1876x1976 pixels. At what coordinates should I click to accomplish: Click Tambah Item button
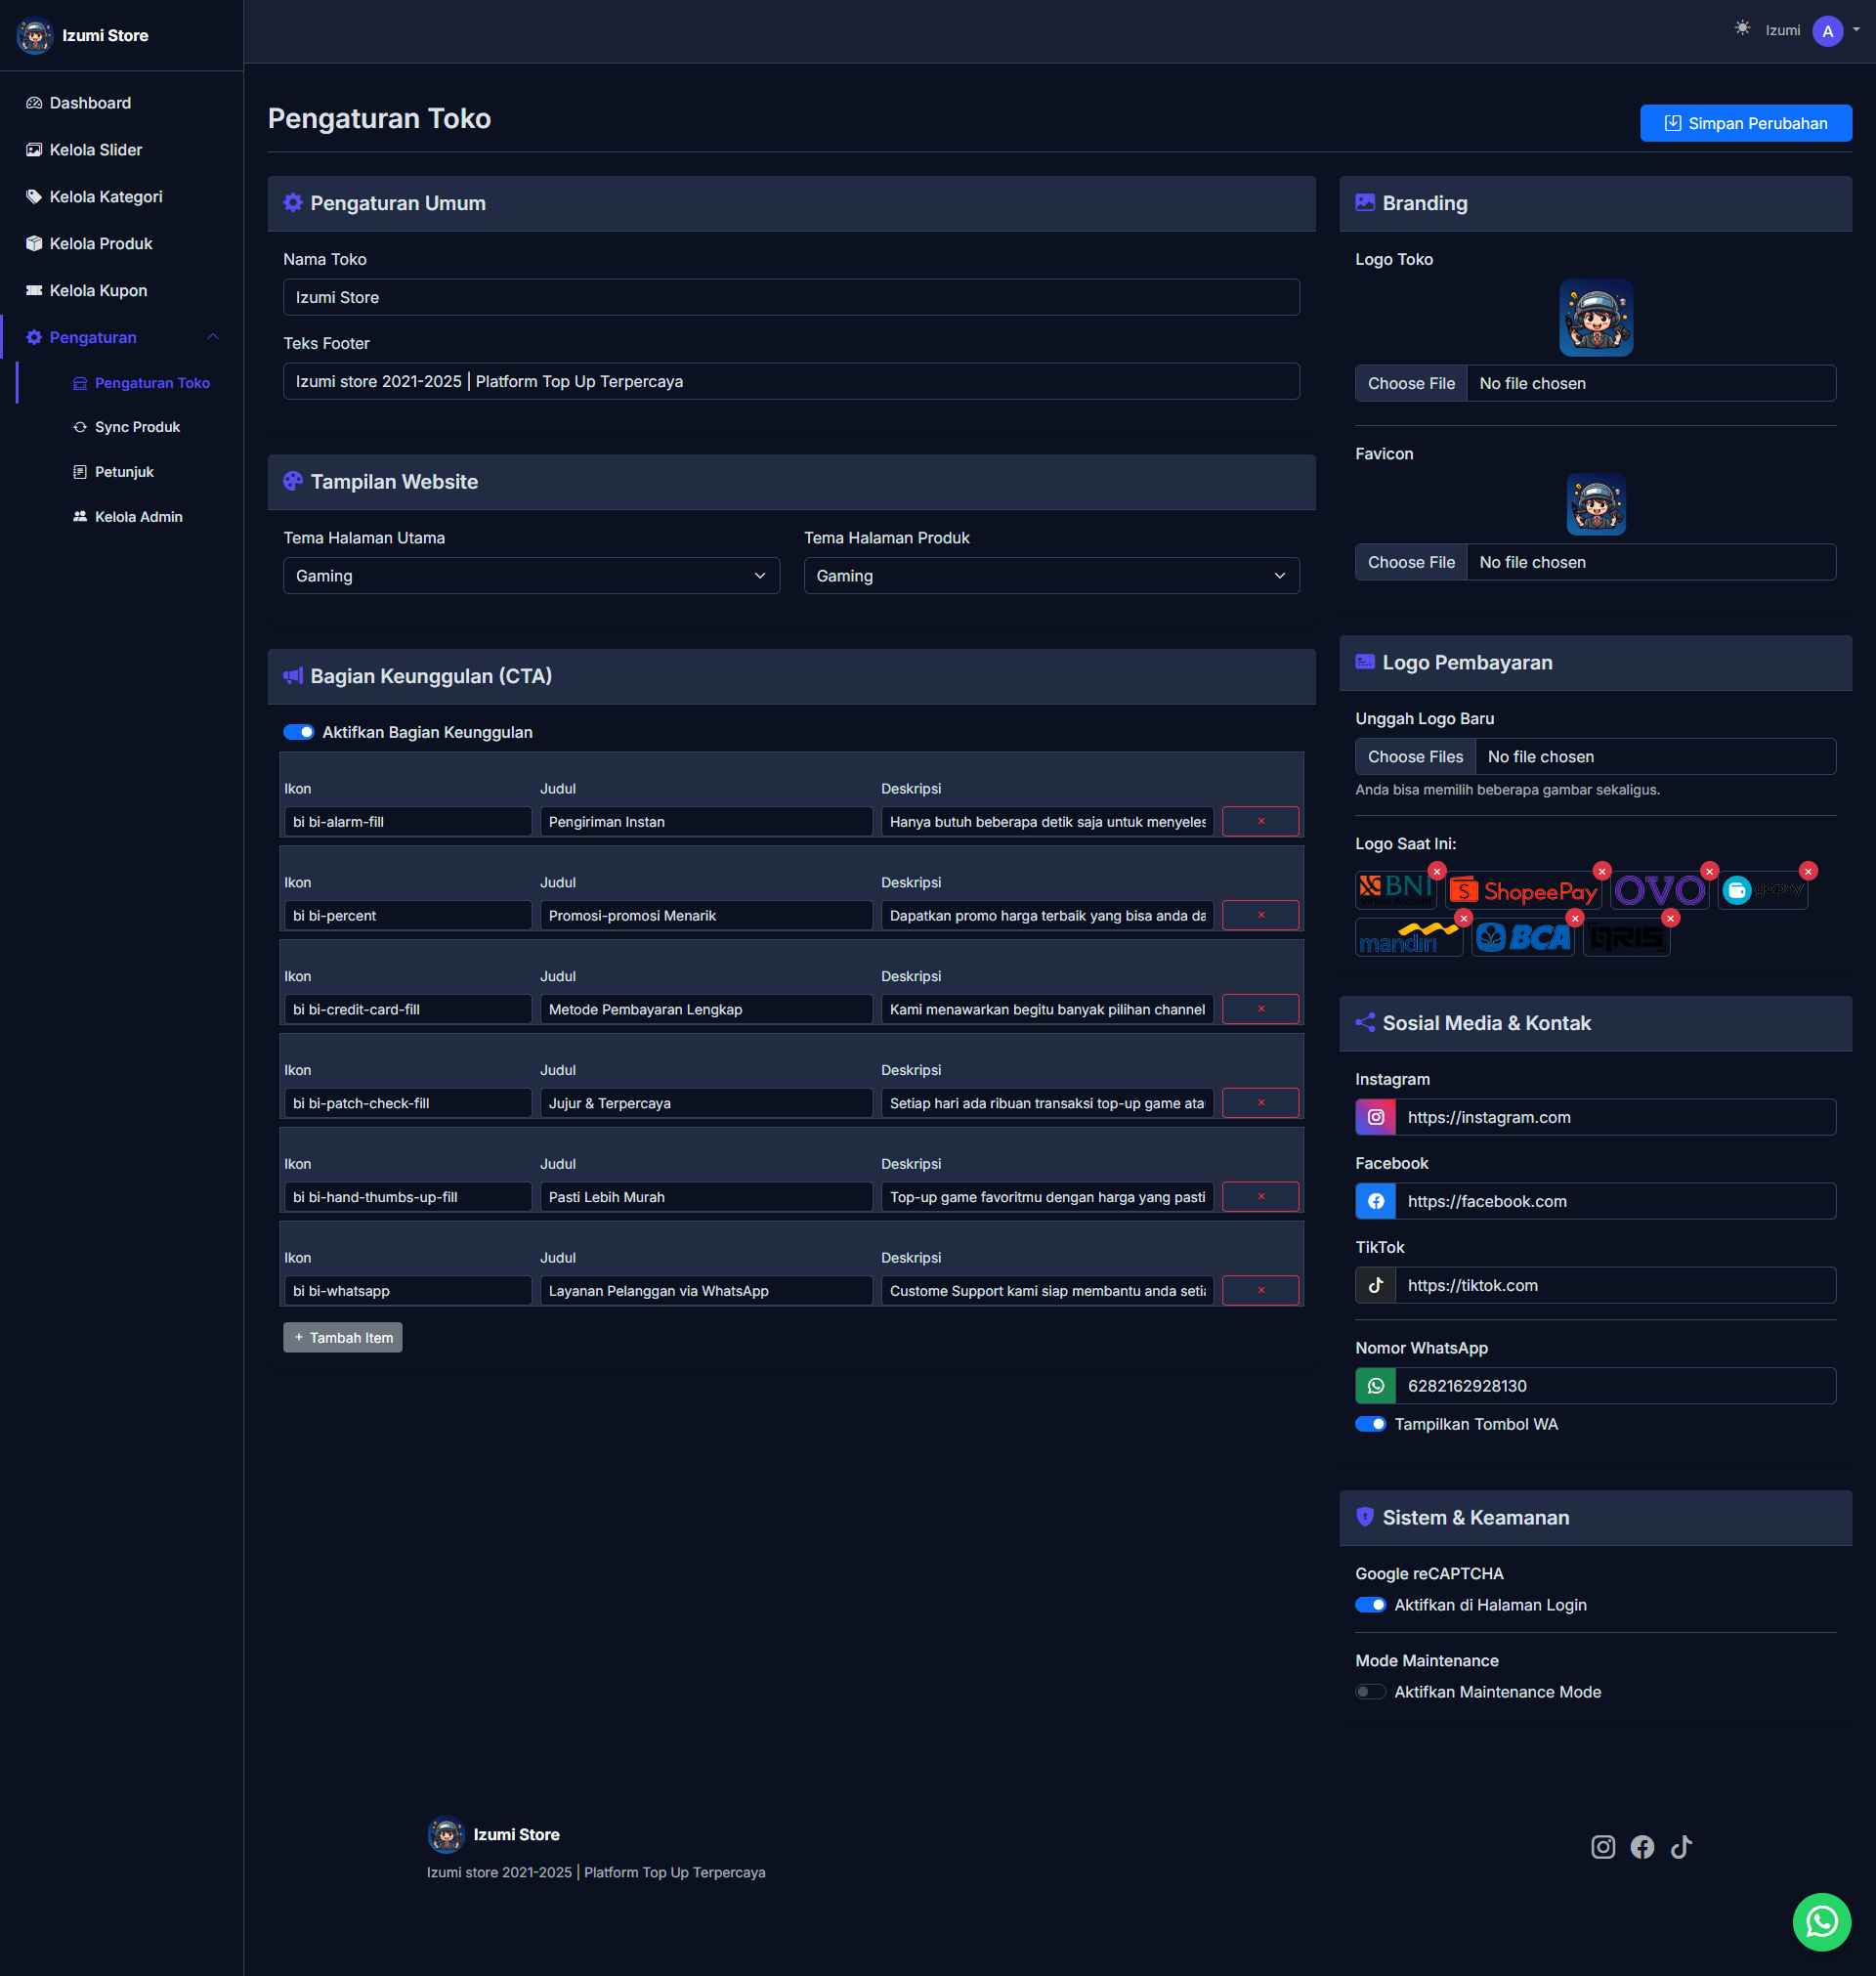point(342,1337)
